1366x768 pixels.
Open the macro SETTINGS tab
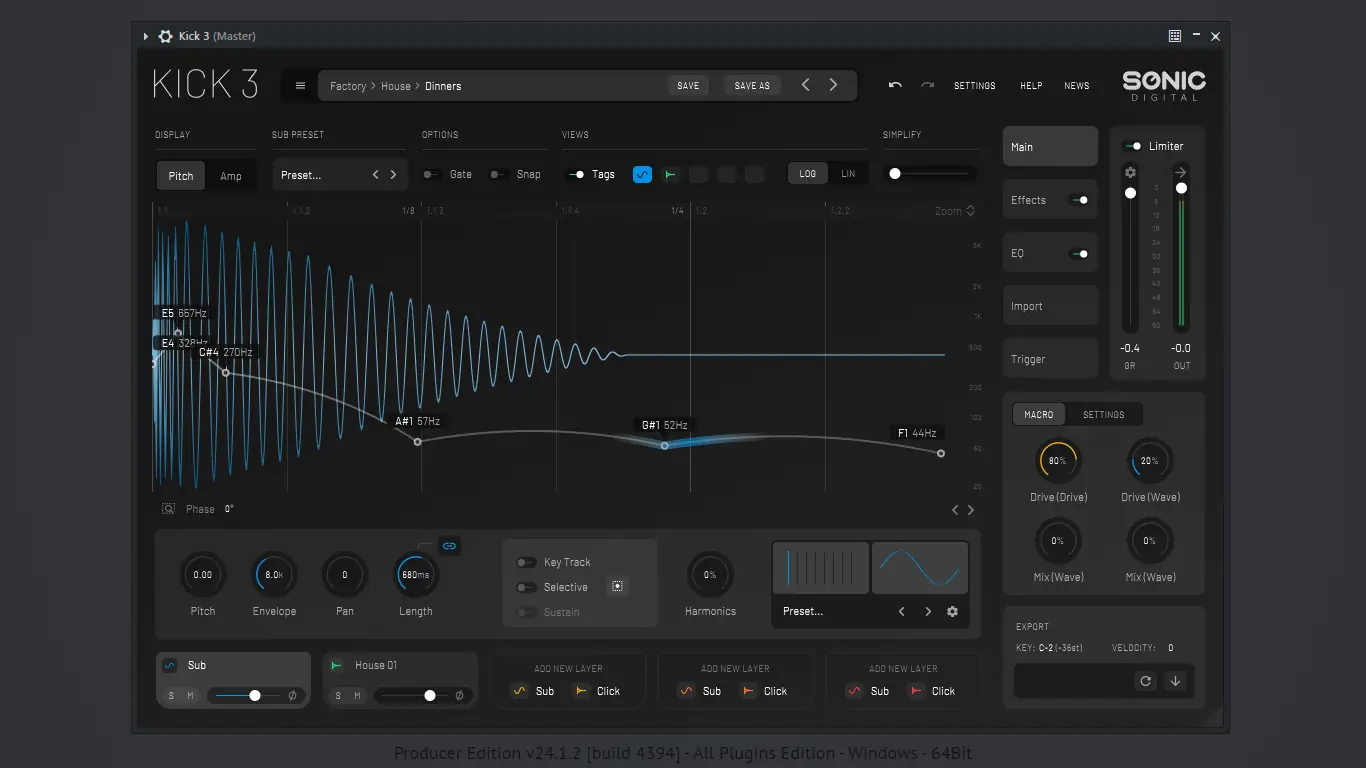(x=1104, y=414)
